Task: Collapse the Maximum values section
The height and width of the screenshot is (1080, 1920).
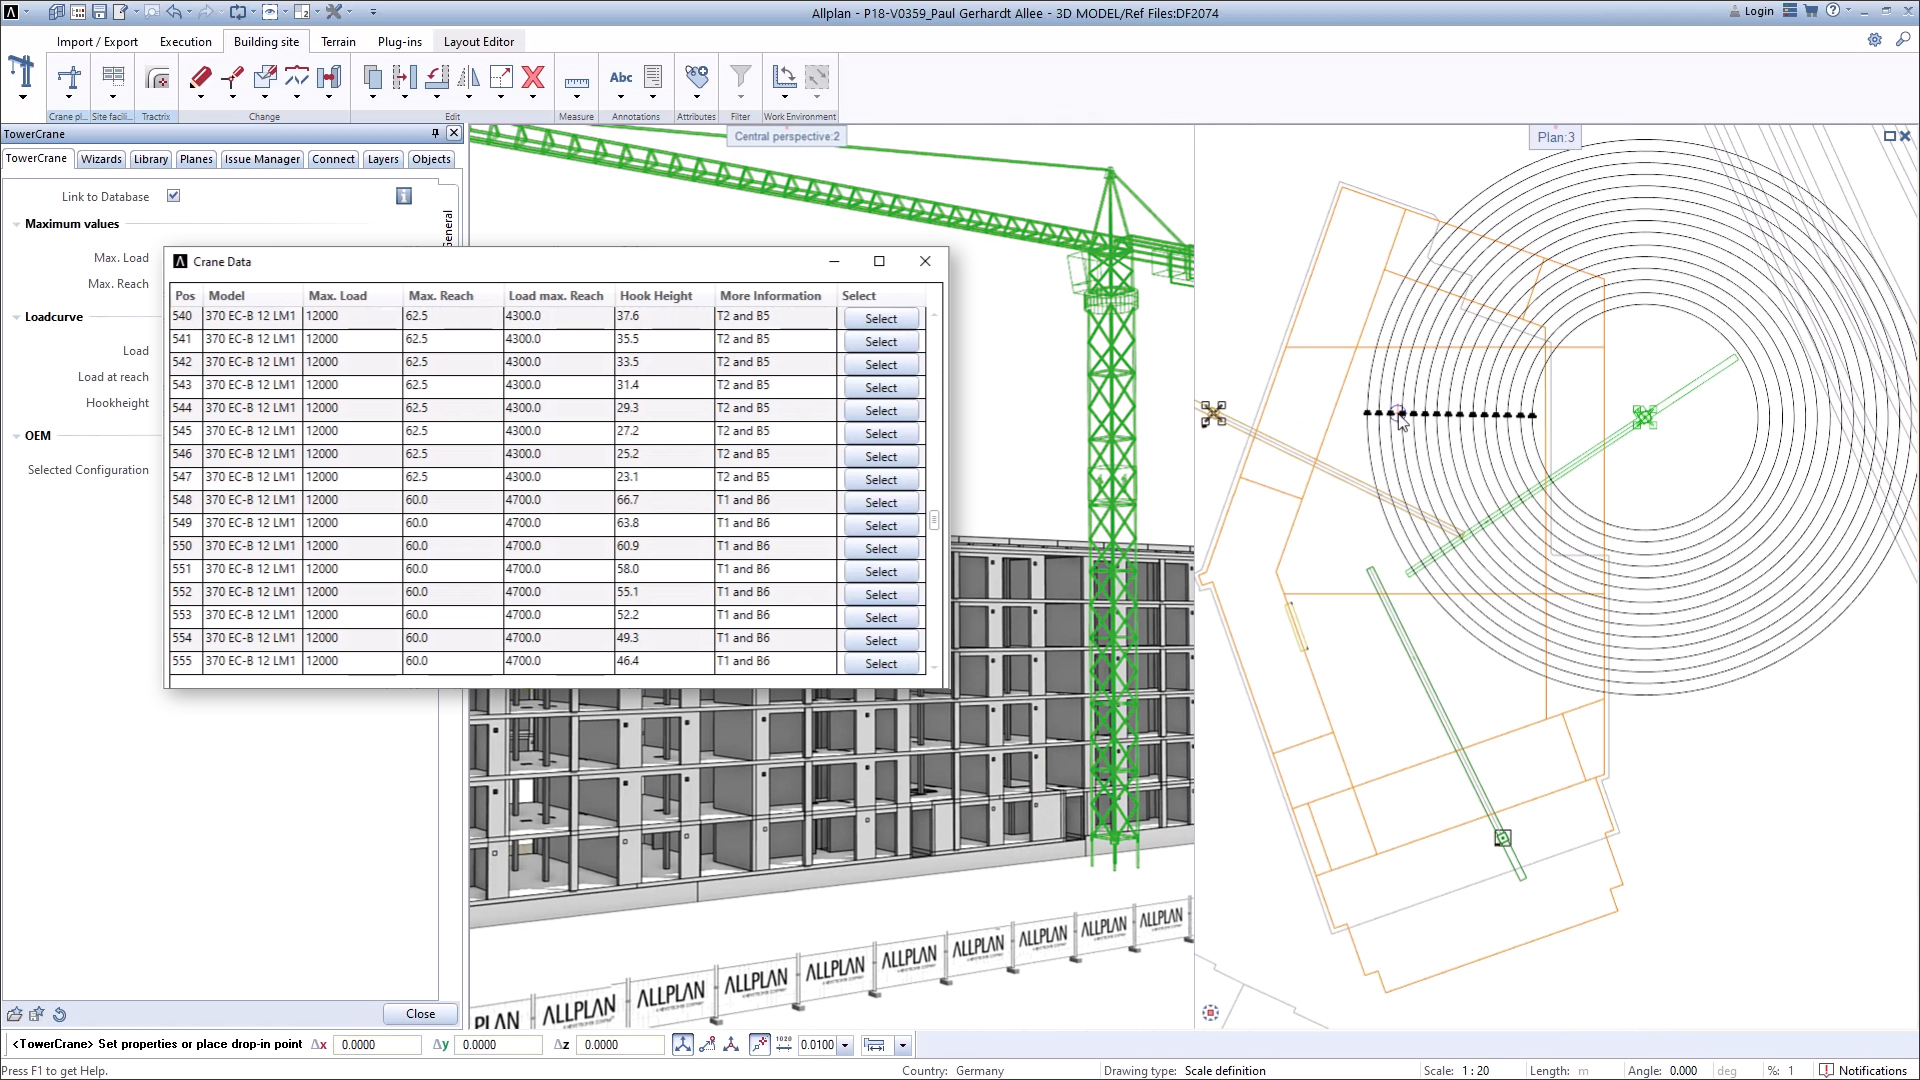Action: (x=16, y=224)
